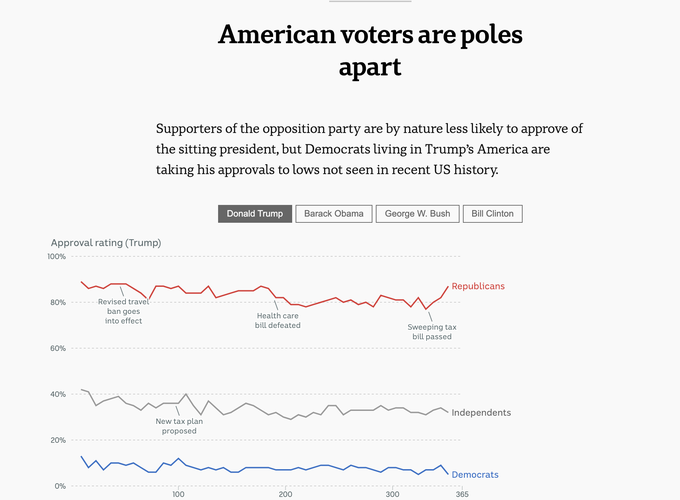
Task: Click the 365 x-axis end label
Action: tap(461, 494)
